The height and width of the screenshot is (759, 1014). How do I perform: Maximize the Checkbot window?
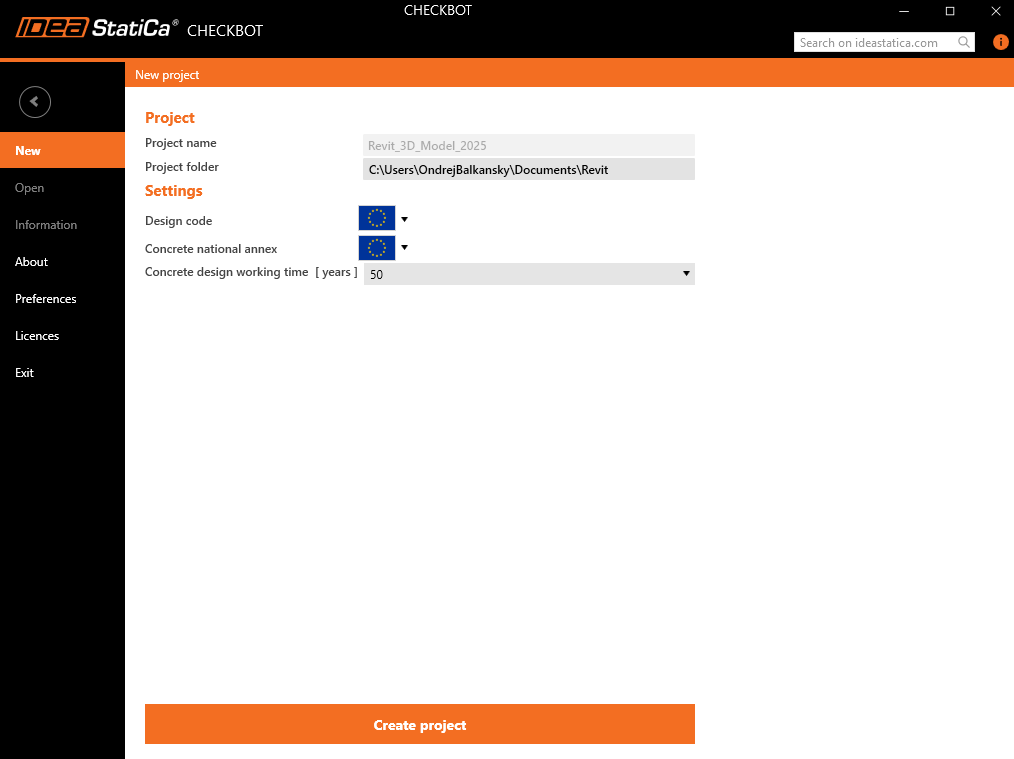pyautogui.click(x=950, y=11)
